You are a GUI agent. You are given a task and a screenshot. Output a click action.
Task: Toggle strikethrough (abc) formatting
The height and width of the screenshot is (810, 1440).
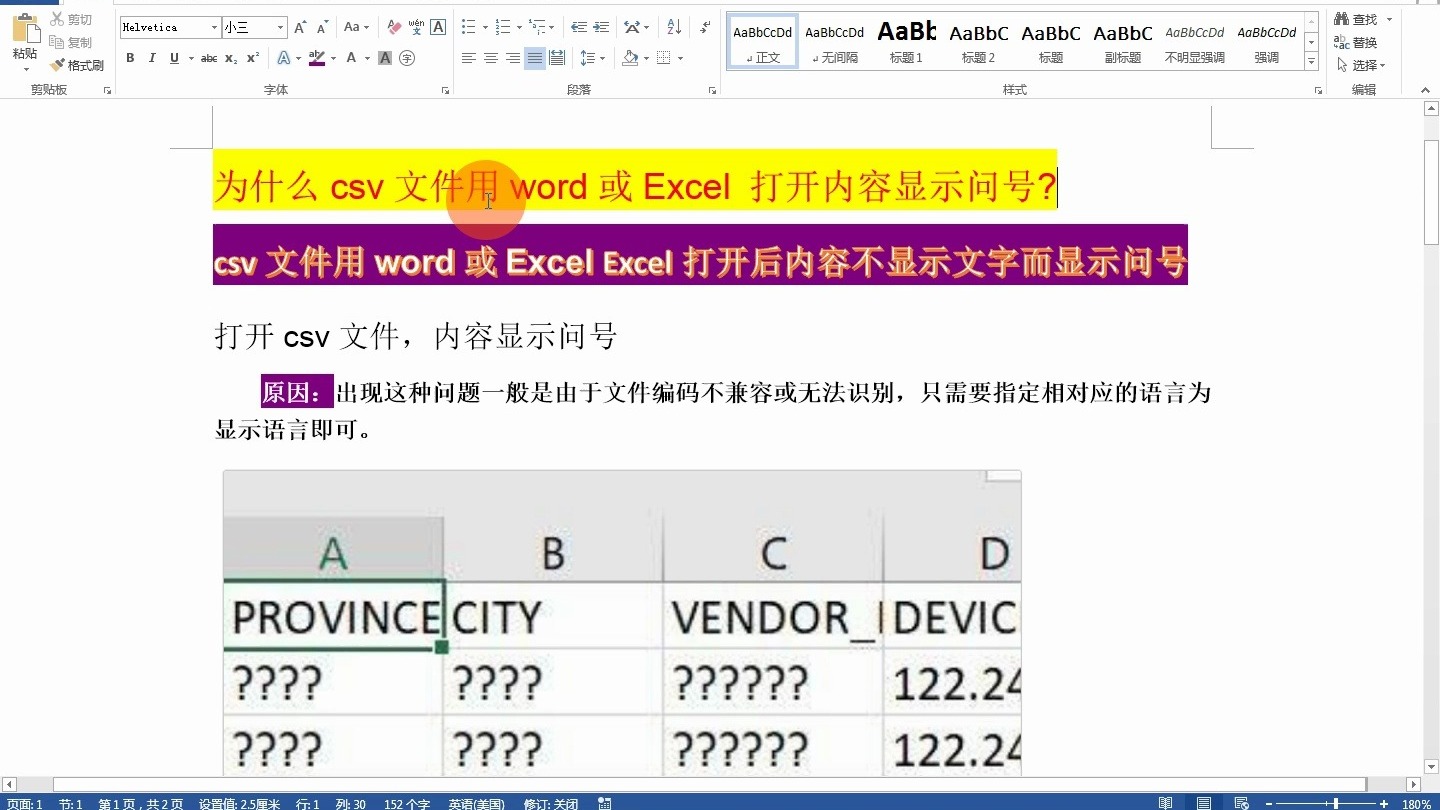click(209, 58)
